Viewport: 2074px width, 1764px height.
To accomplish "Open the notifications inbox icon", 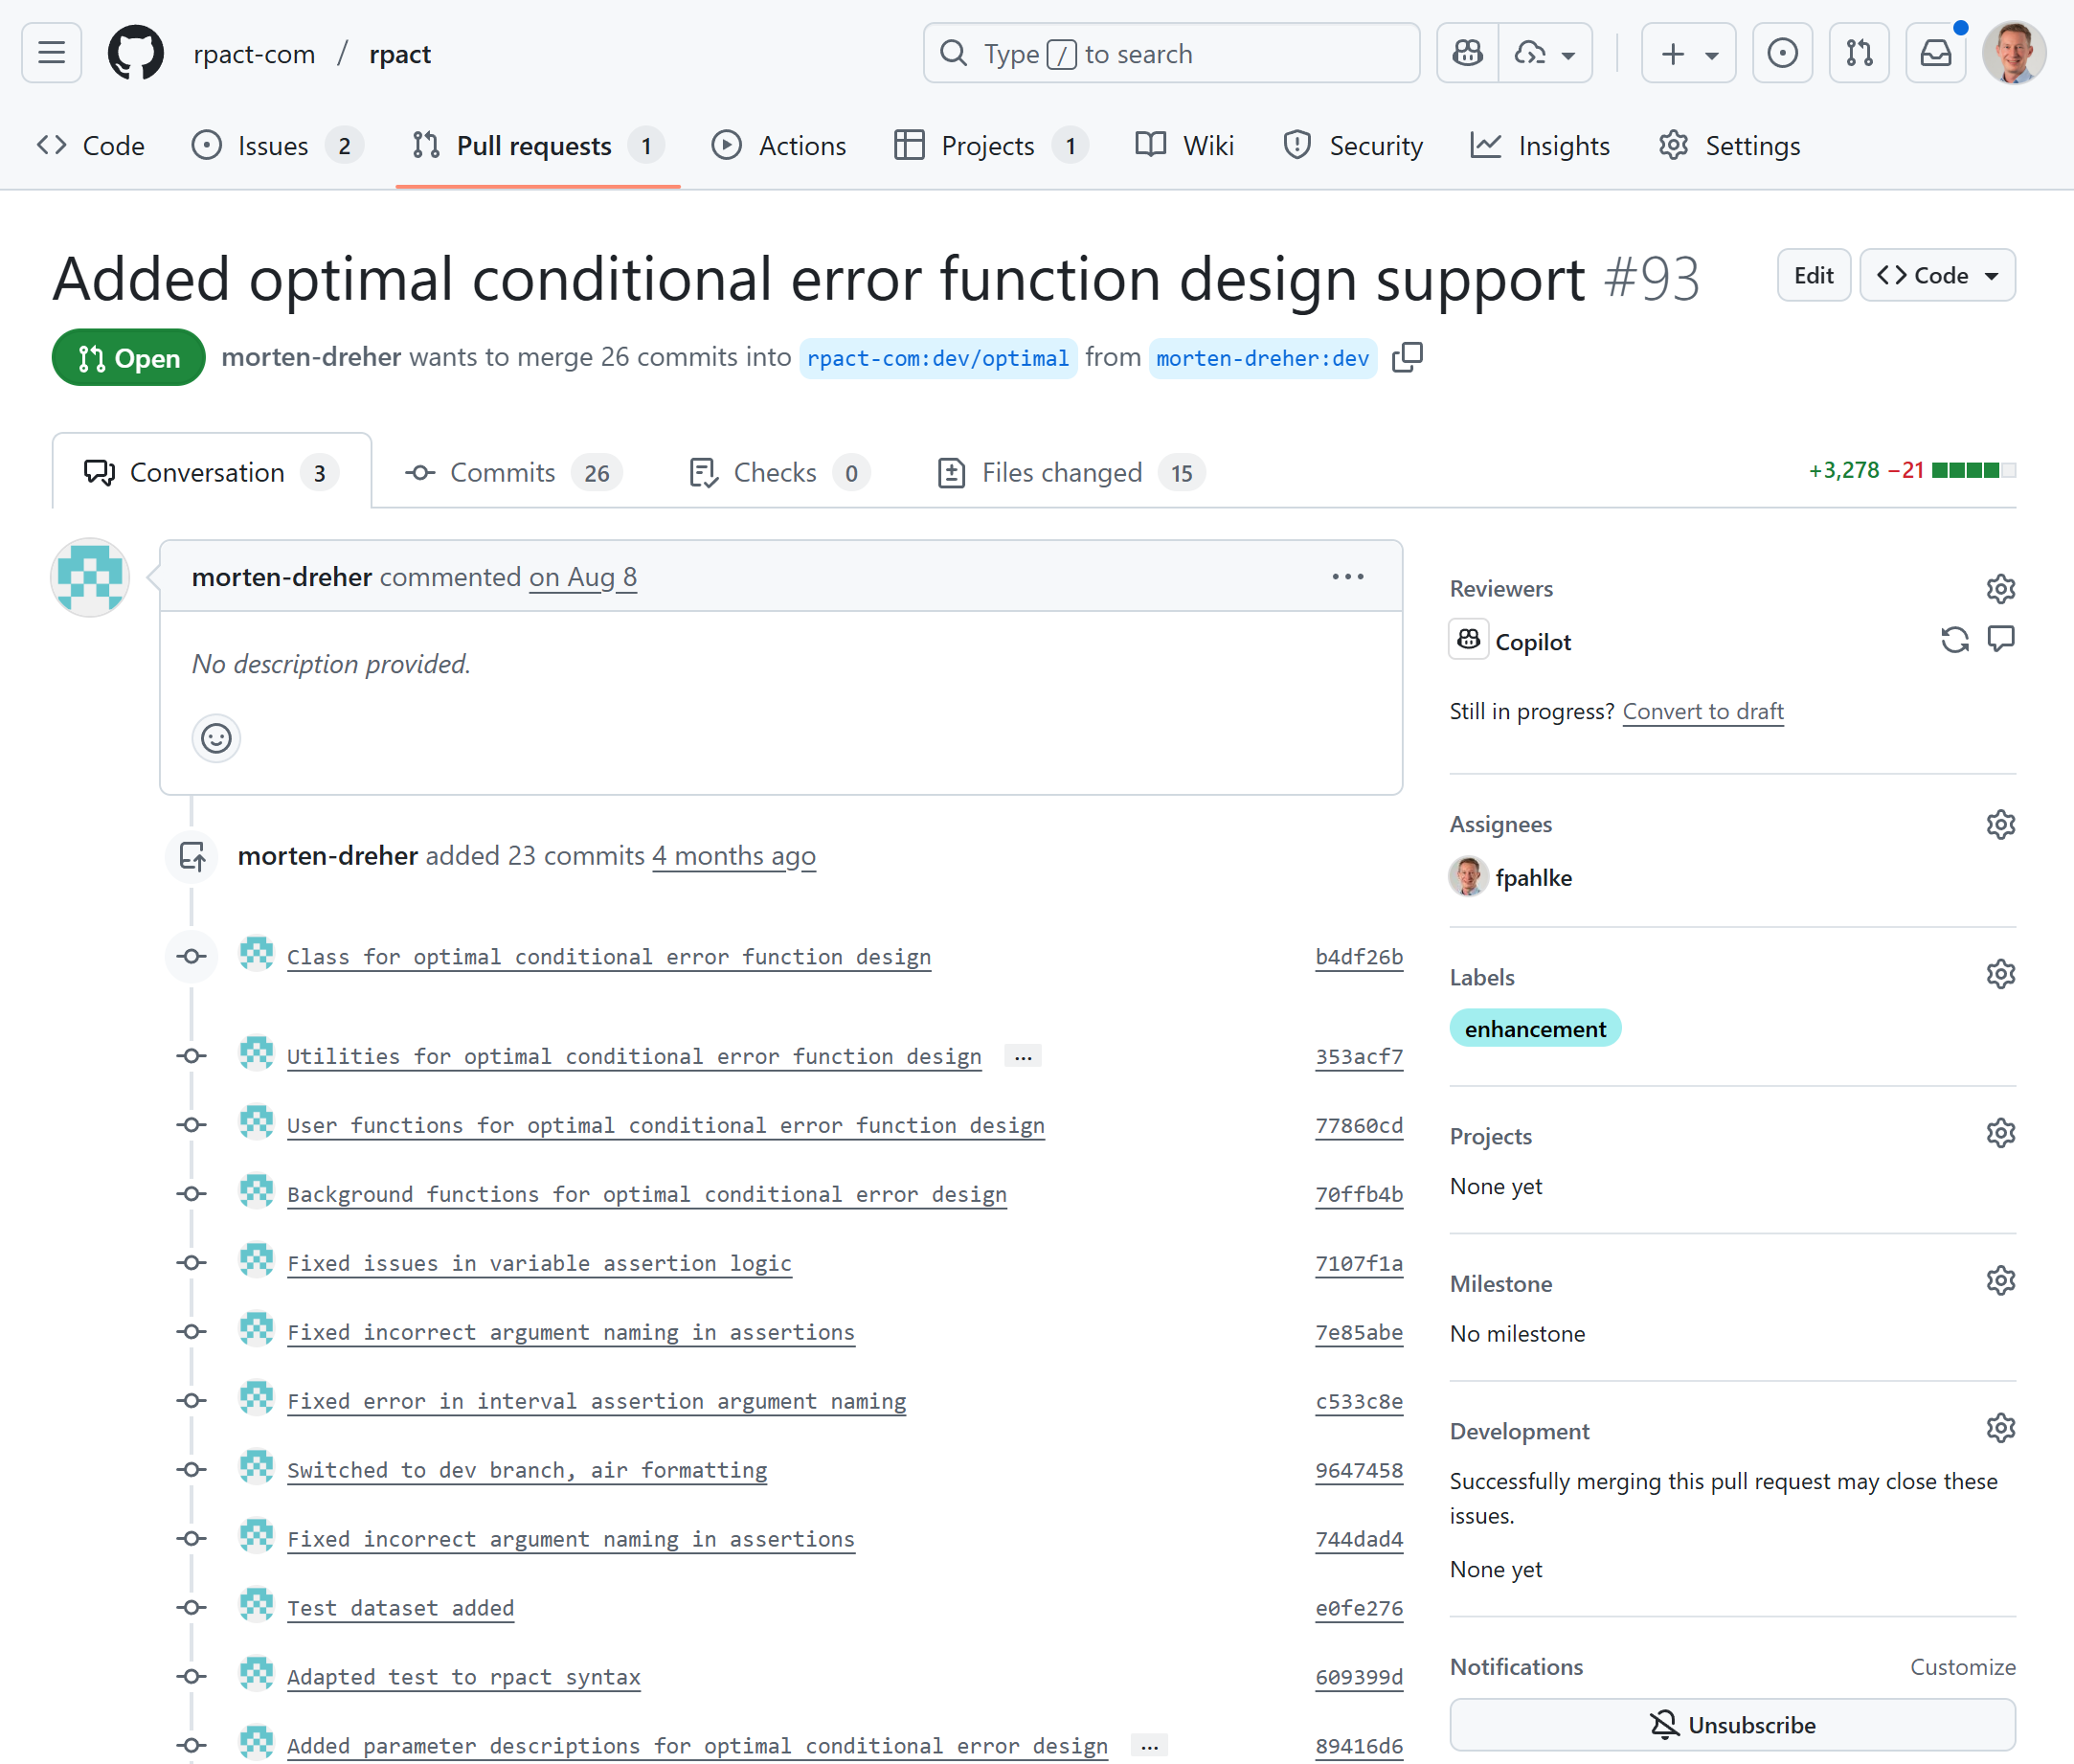I will 1935,53.
